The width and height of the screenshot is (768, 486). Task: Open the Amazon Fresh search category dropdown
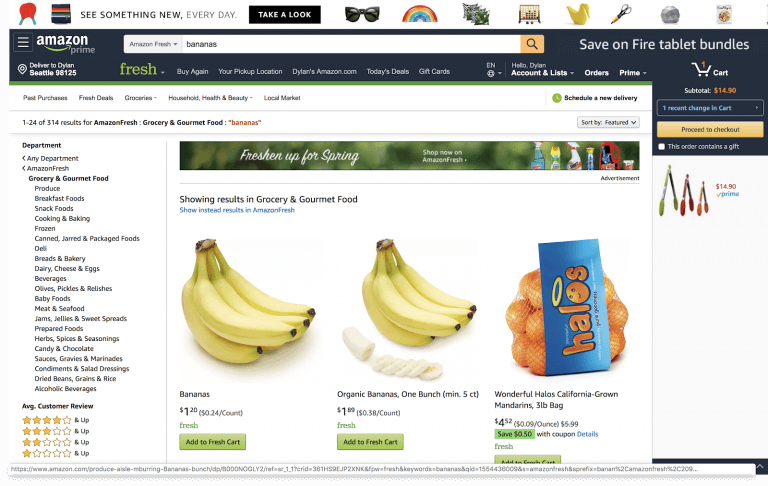click(x=153, y=44)
